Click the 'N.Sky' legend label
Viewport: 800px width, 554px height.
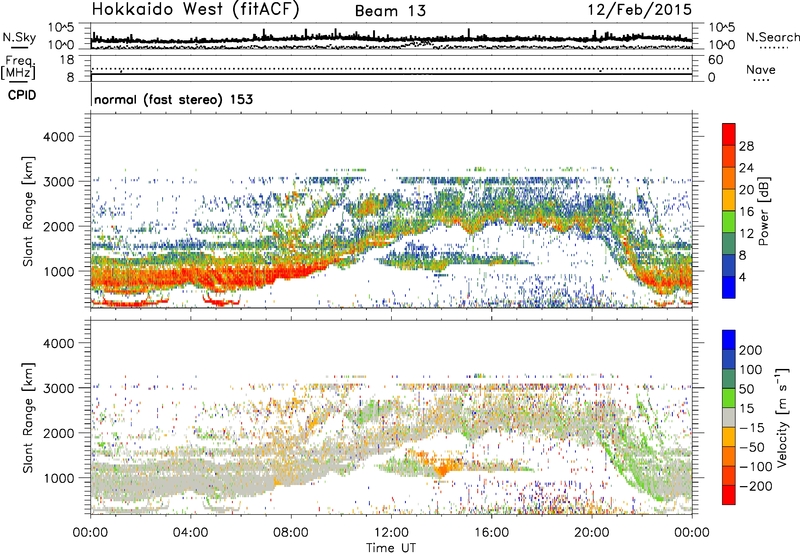point(19,37)
